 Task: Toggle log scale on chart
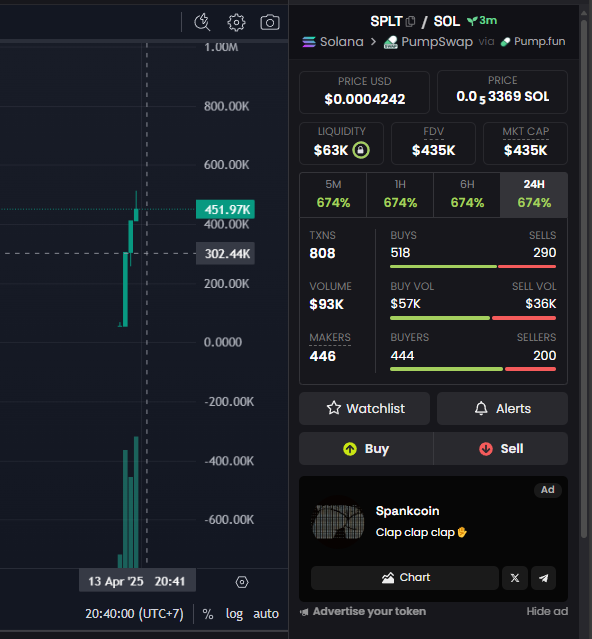(234, 614)
